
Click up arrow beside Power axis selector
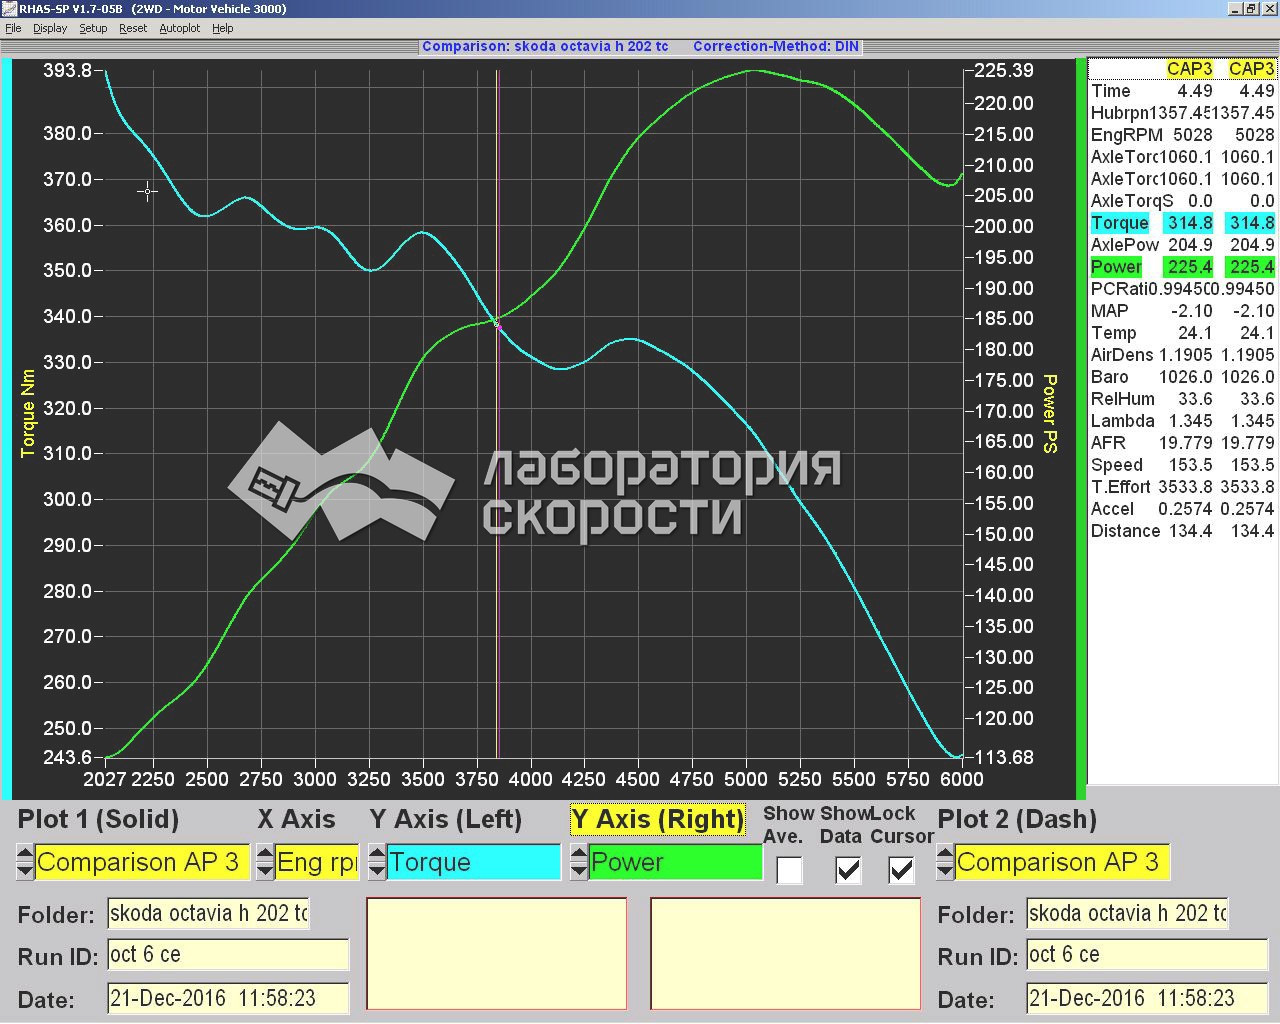(x=579, y=853)
